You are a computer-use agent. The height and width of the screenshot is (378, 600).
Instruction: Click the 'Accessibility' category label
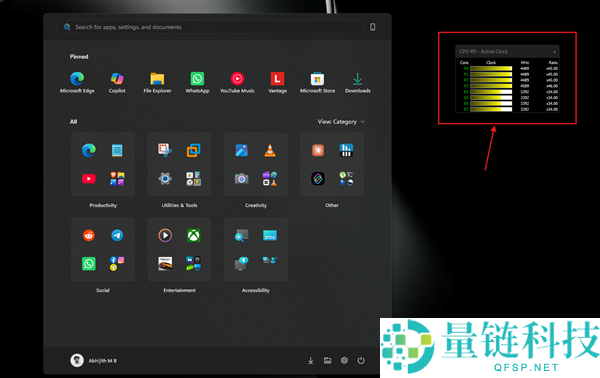(x=256, y=290)
